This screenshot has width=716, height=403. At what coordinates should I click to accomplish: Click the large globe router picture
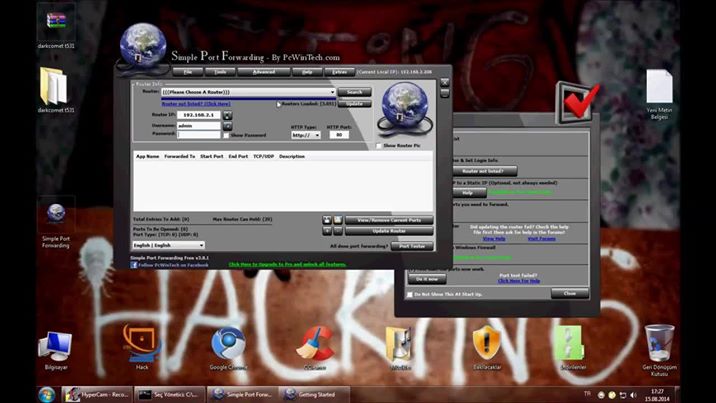click(x=405, y=110)
